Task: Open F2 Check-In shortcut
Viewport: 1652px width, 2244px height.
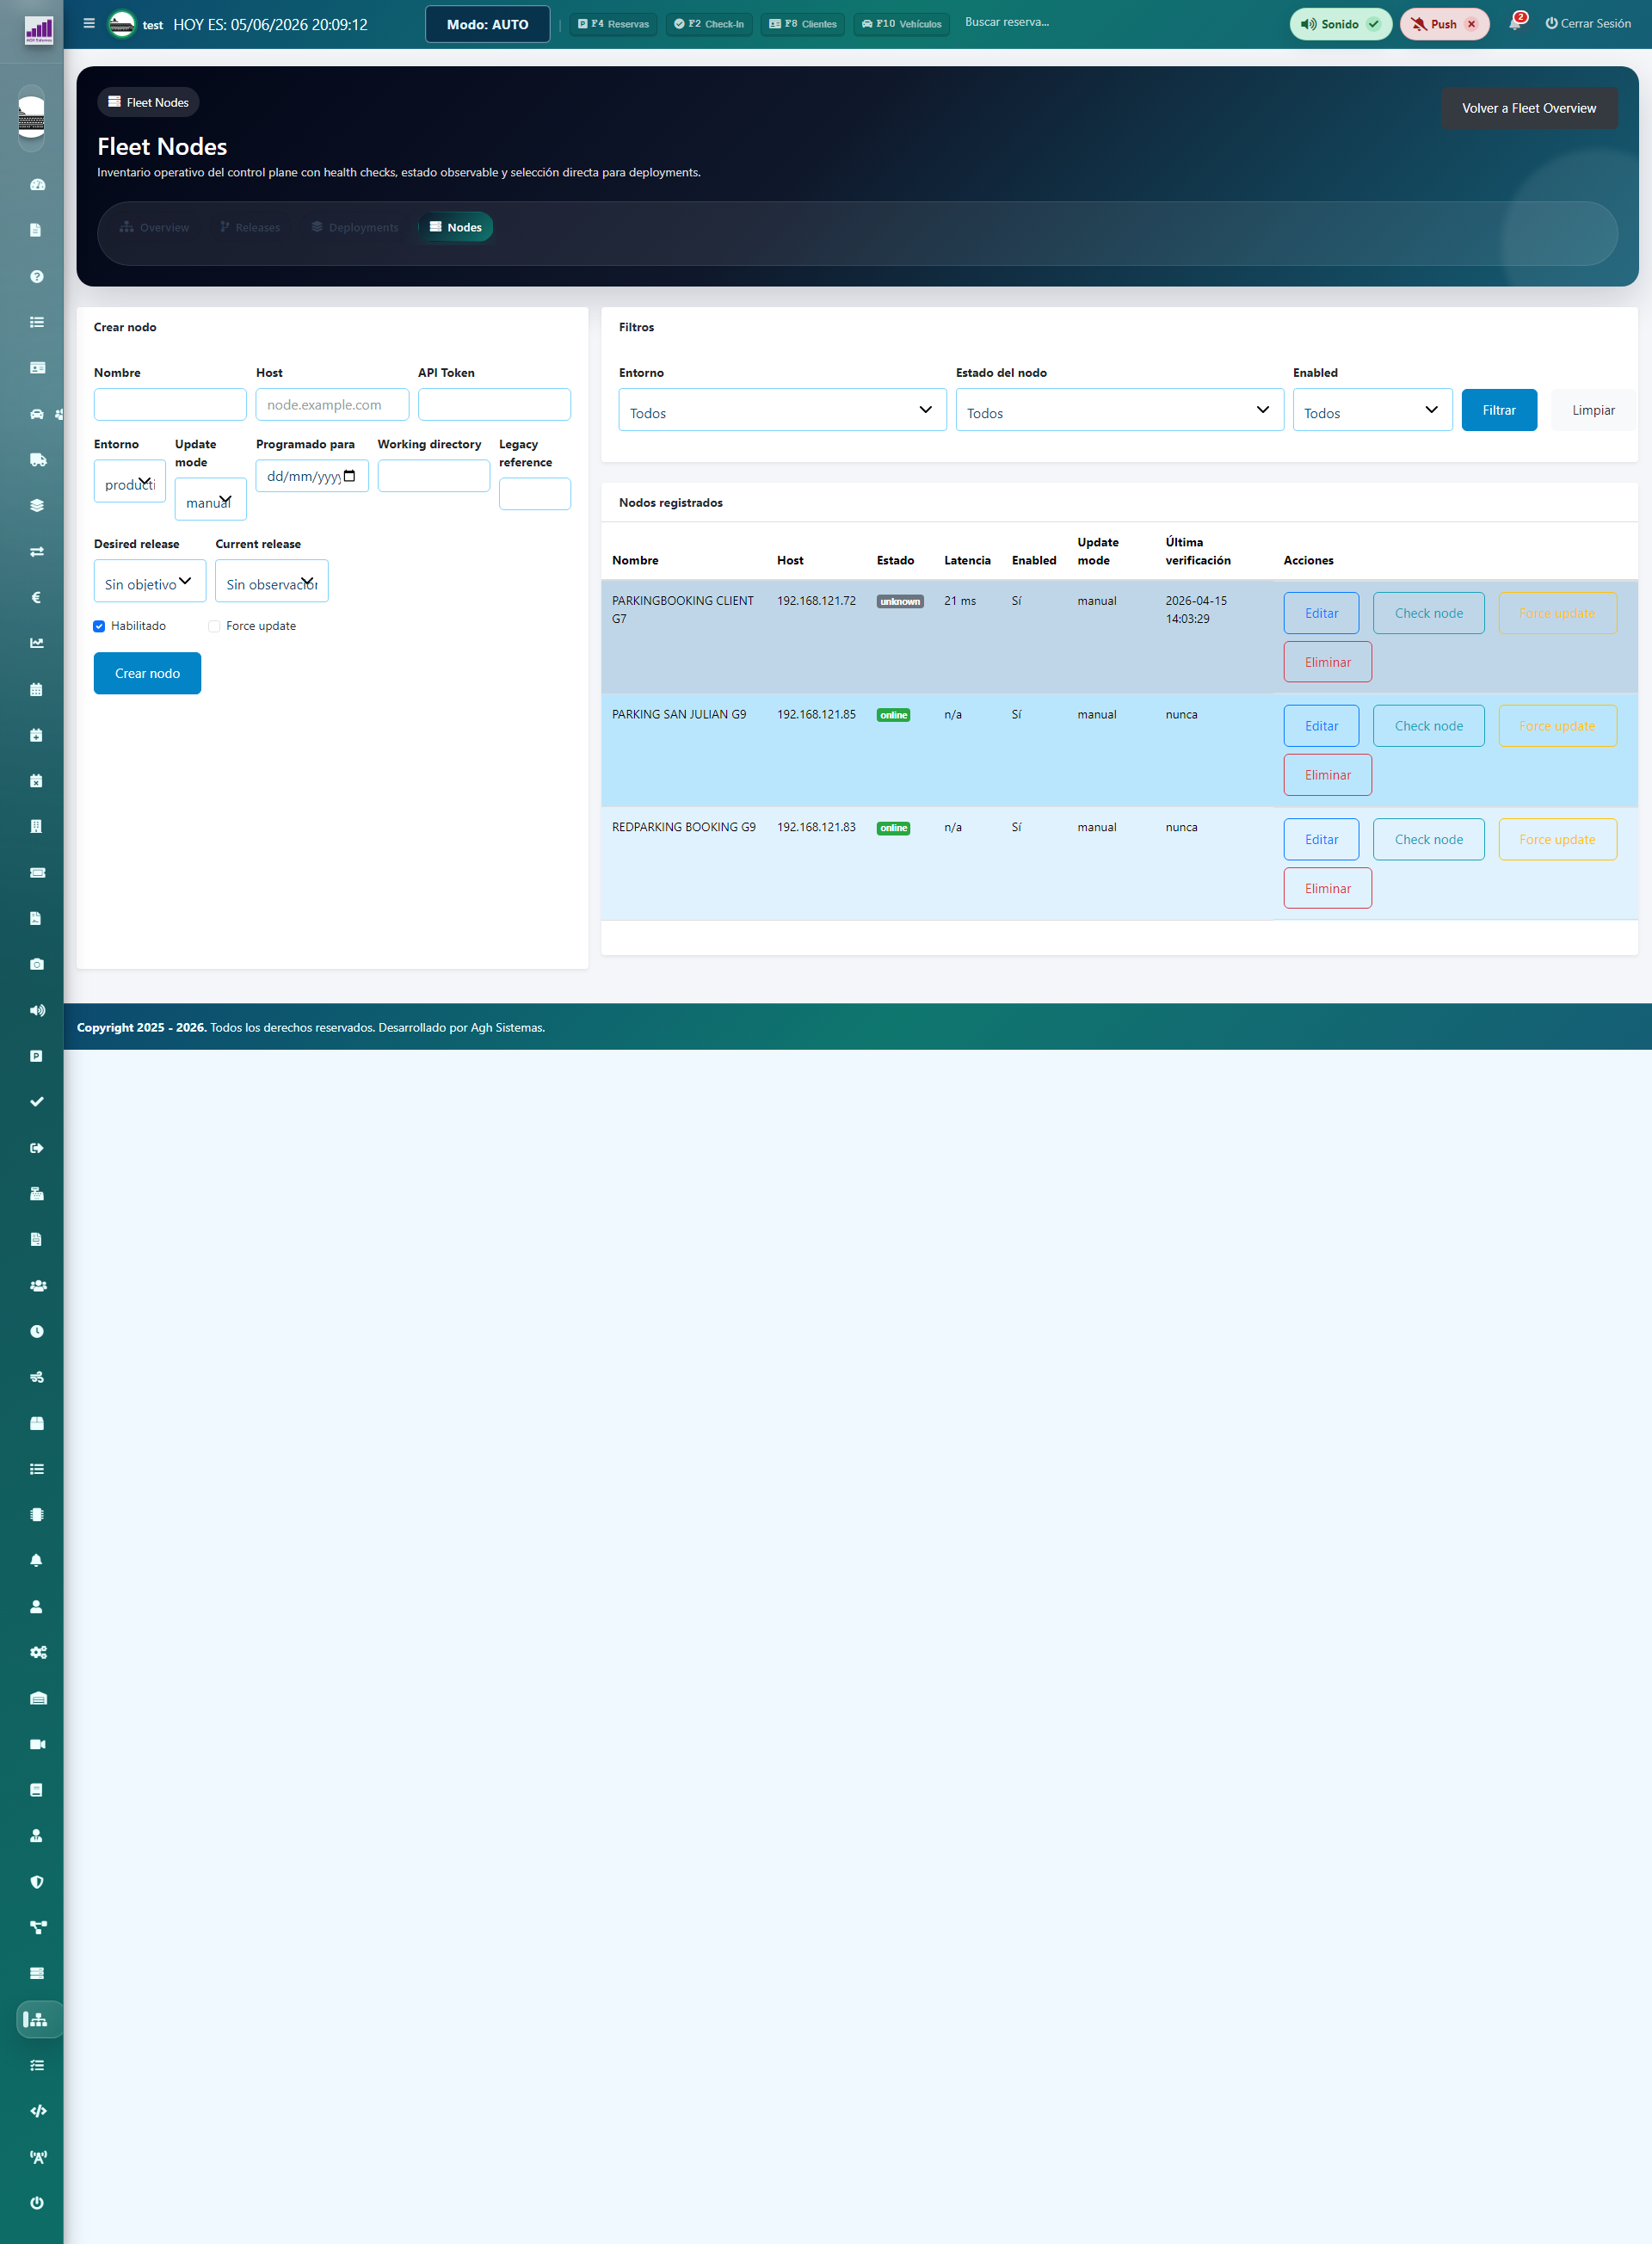Action: click(709, 24)
